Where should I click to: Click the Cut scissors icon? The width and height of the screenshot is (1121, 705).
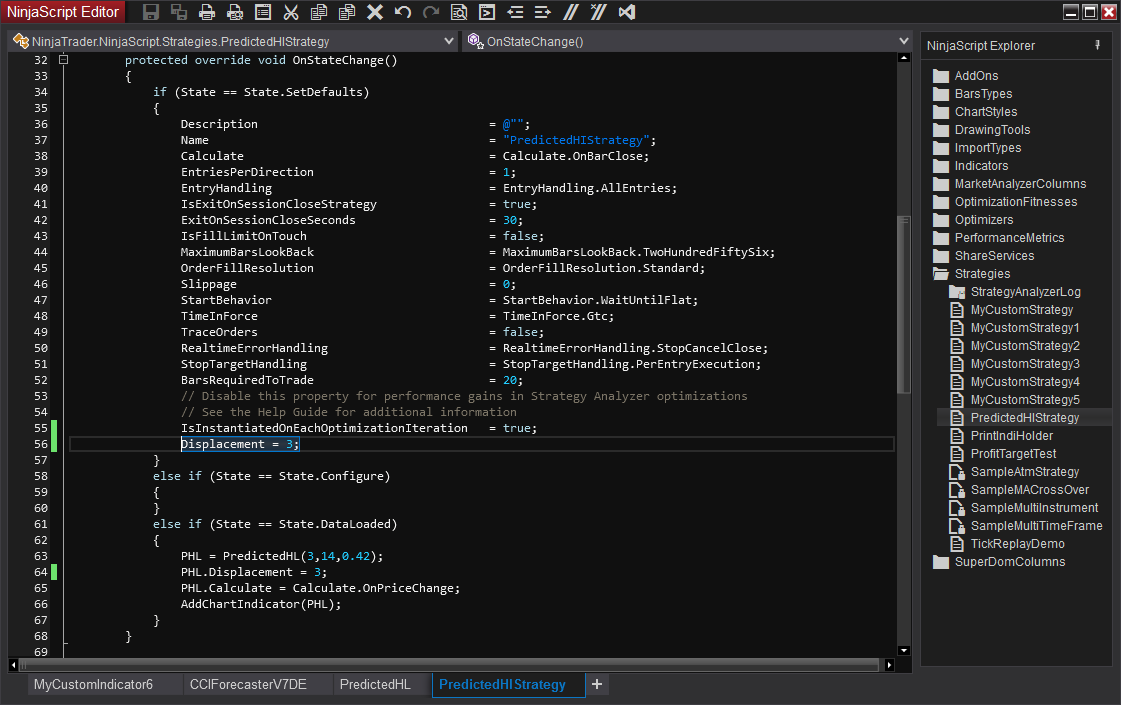291,12
